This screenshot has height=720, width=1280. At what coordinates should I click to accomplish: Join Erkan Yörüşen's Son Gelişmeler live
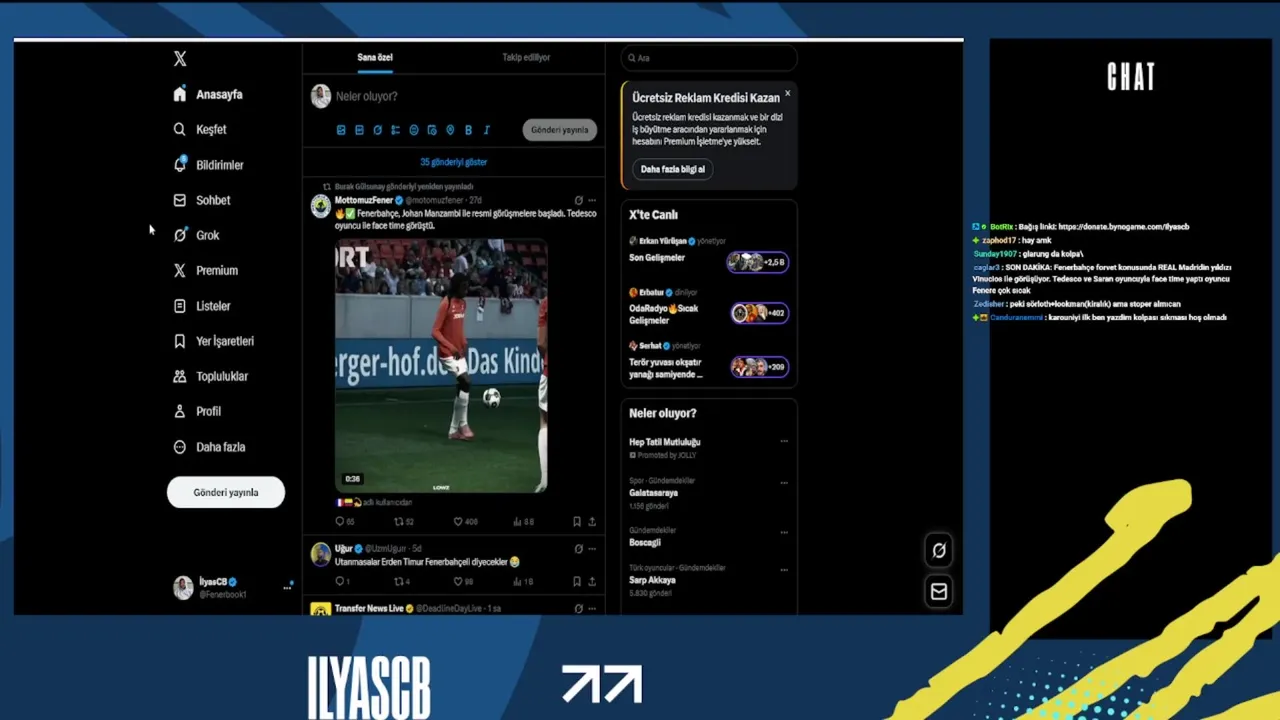tap(759, 262)
